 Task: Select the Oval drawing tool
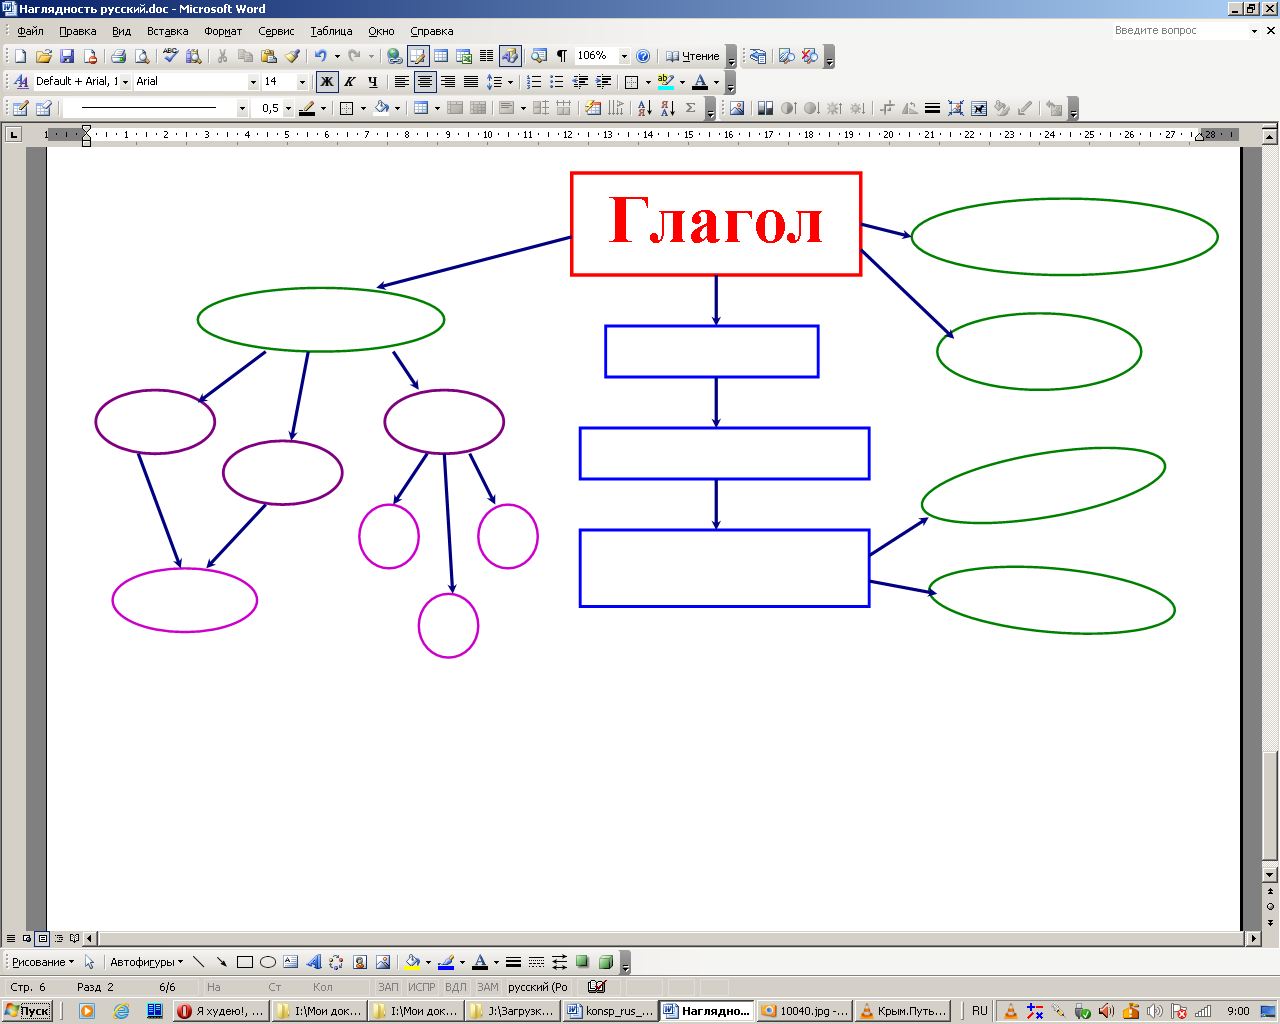[267, 962]
